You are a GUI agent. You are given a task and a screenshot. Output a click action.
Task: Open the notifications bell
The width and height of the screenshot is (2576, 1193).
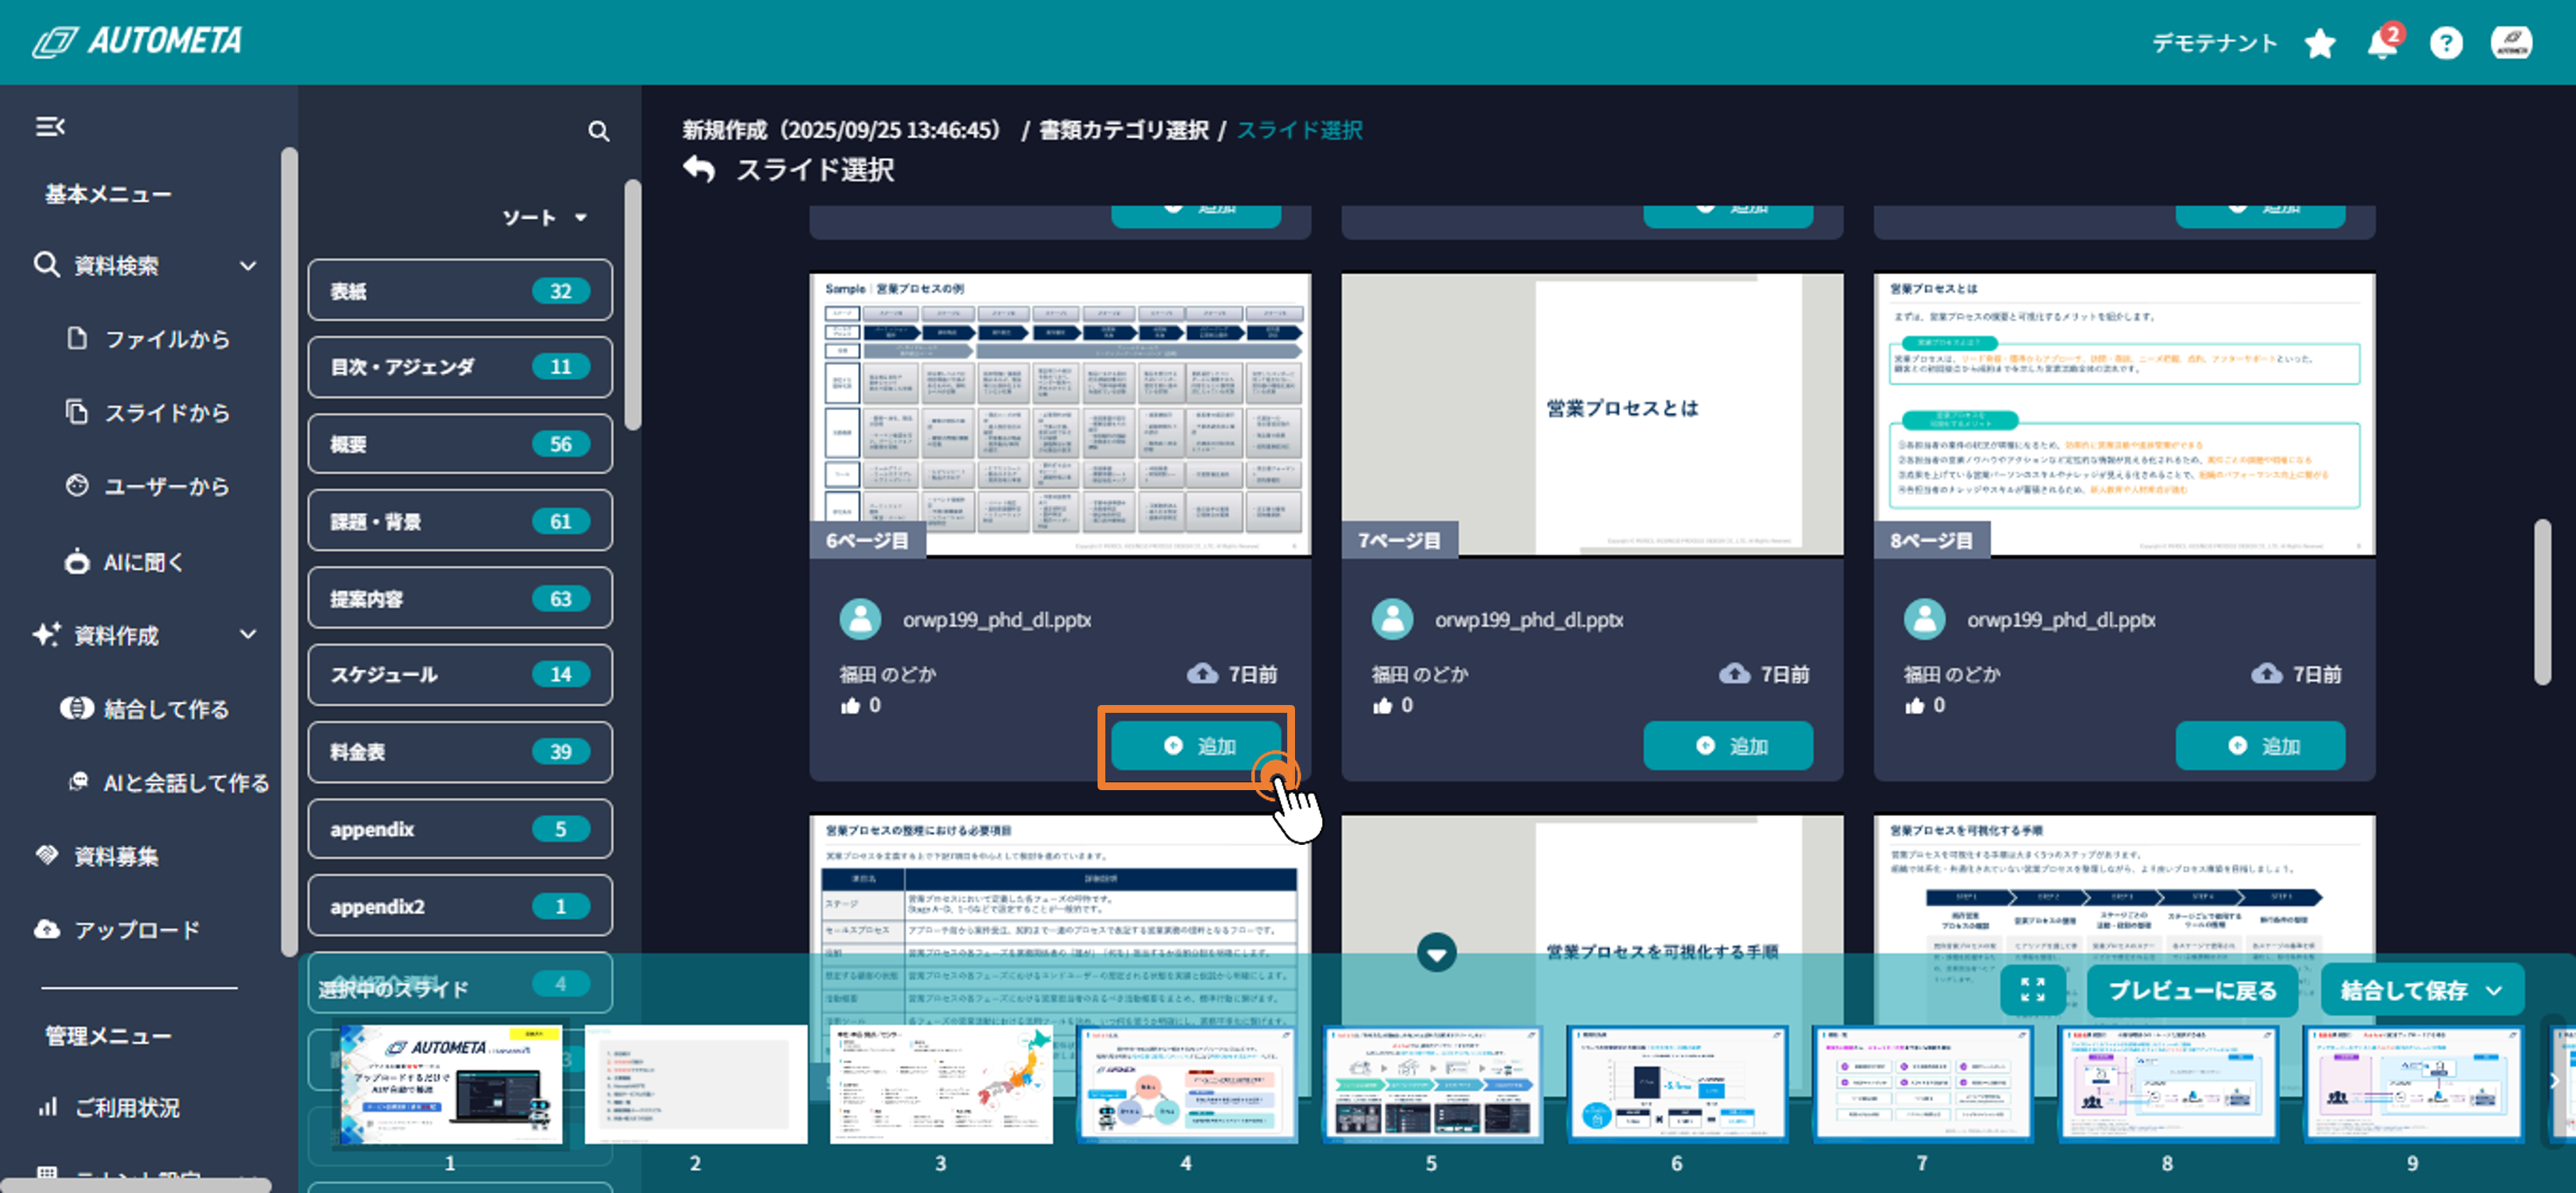[2382, 44]
